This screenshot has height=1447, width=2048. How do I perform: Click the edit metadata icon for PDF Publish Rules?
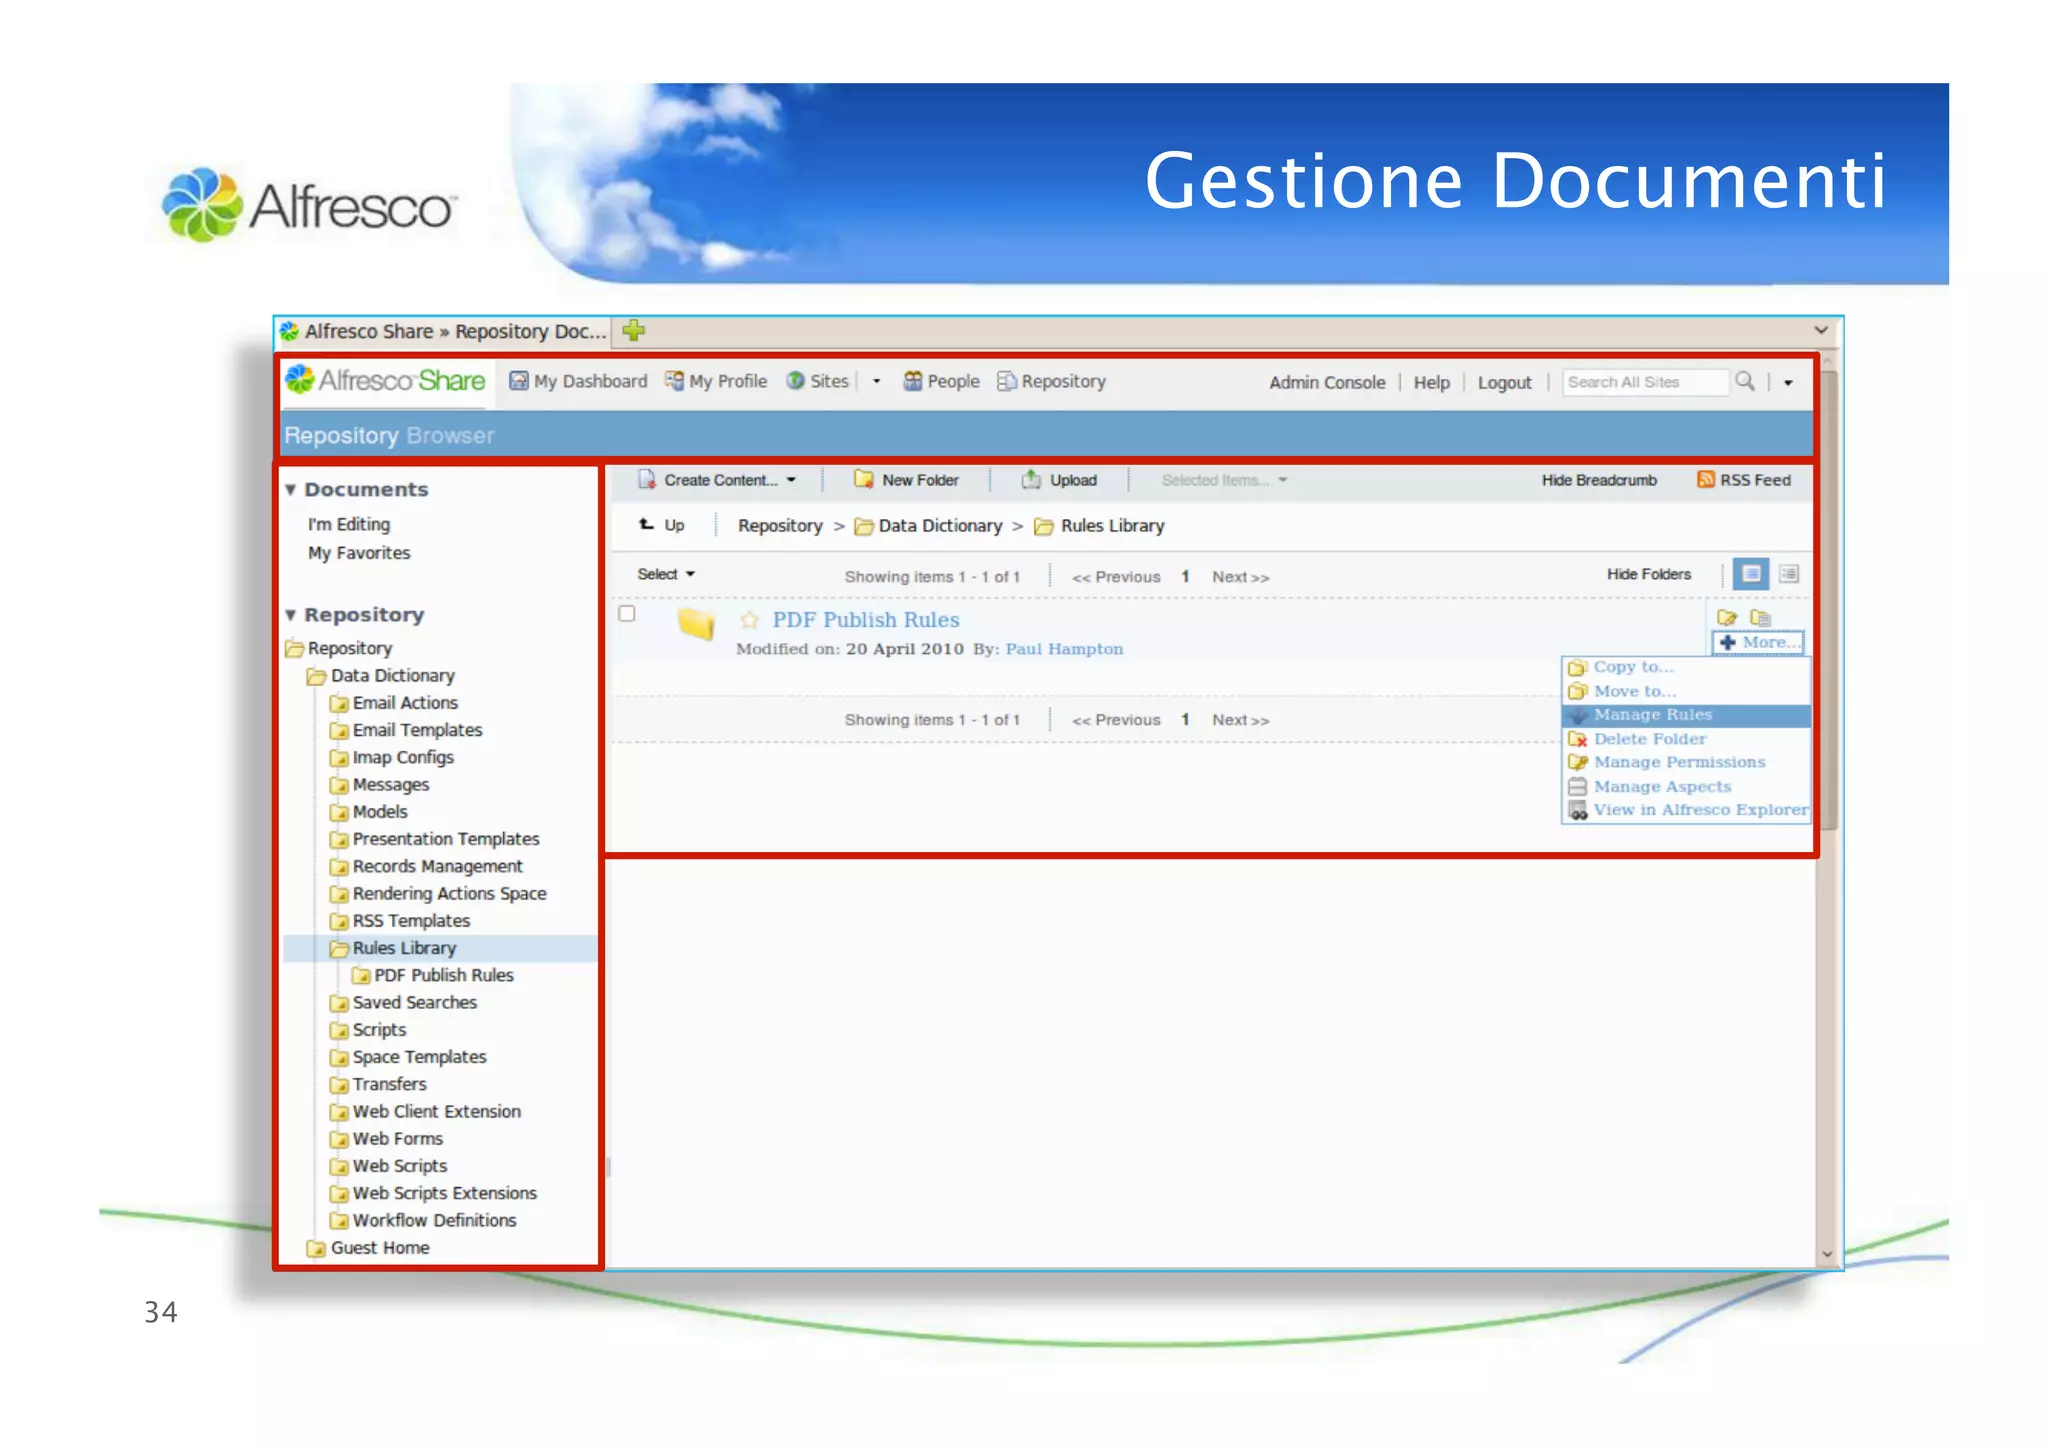click(1726, 617)
